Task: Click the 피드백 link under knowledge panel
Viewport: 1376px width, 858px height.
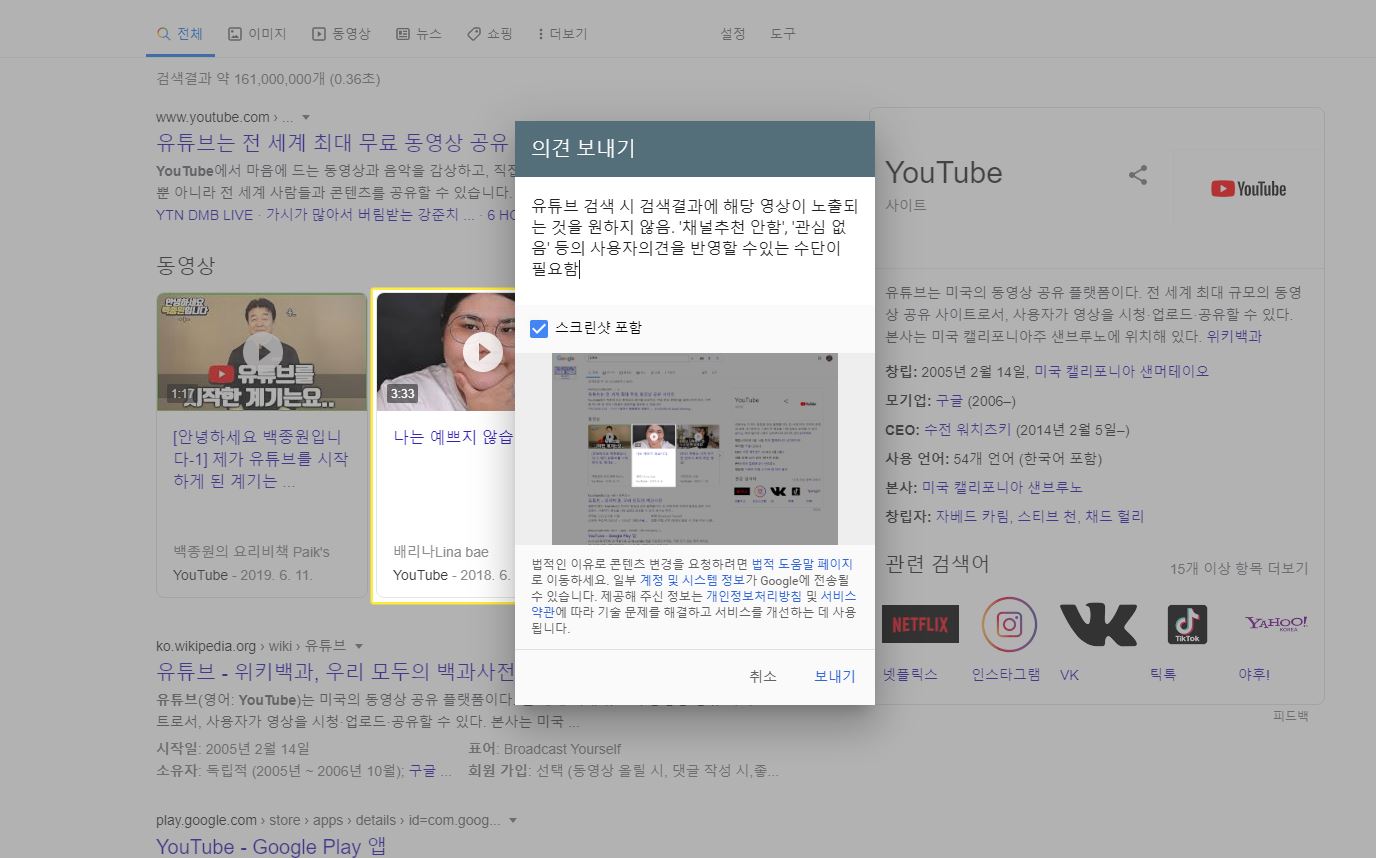Action: coord(1290,716)
